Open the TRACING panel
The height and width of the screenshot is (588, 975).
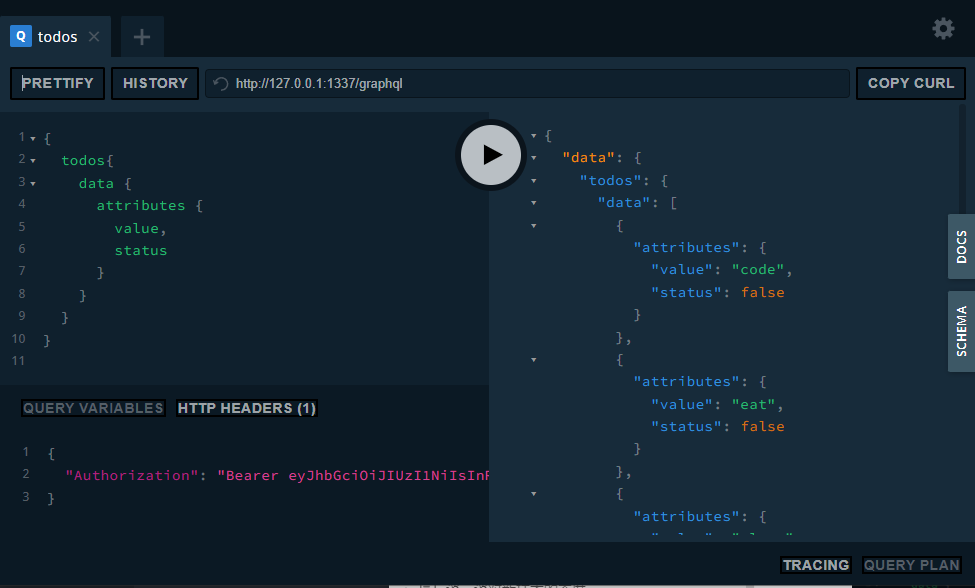coord(815,565)
